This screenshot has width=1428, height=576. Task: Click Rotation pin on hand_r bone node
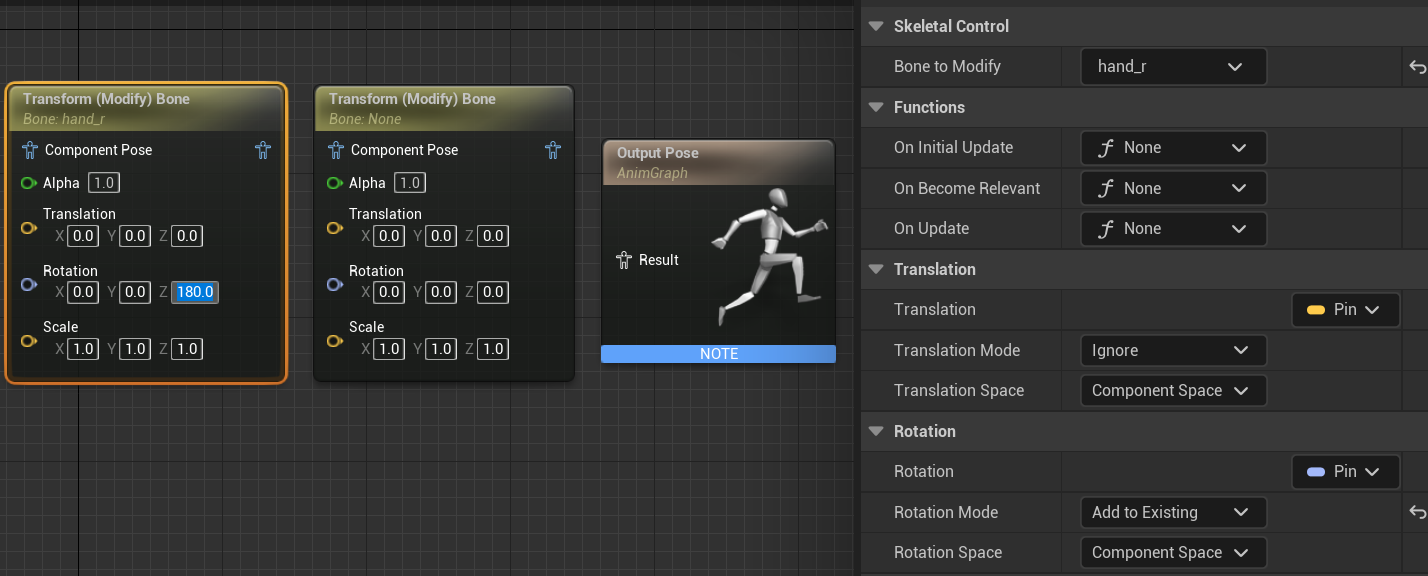[29, 285]
